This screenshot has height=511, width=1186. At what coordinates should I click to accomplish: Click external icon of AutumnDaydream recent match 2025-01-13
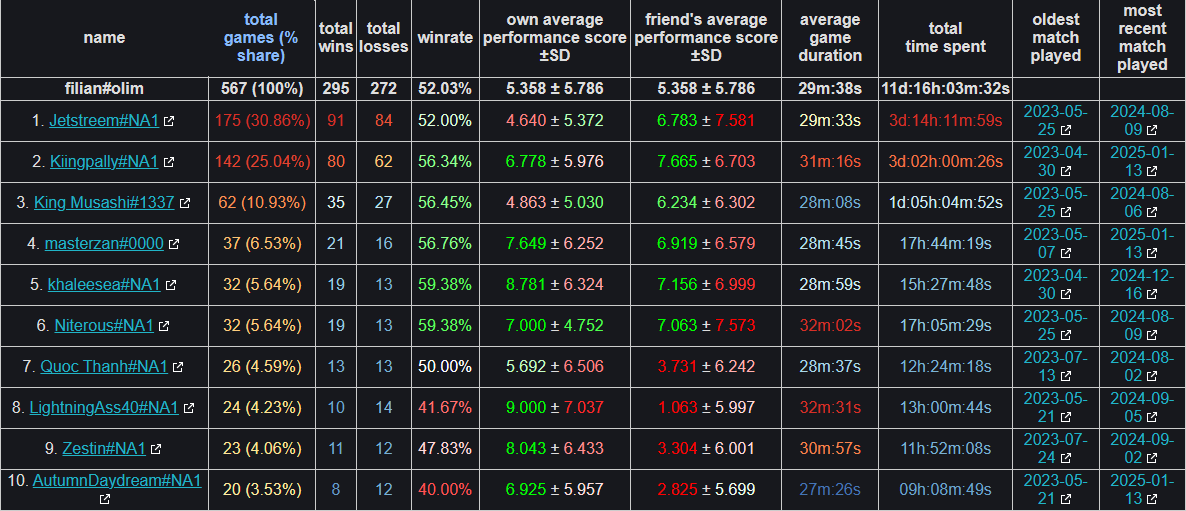point(1151,499)
